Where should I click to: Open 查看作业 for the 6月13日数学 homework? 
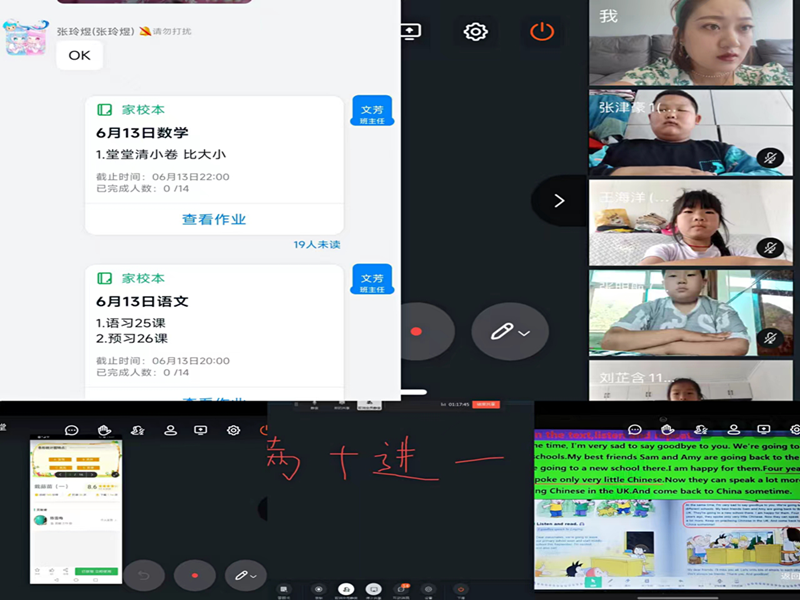coord(214,219)
